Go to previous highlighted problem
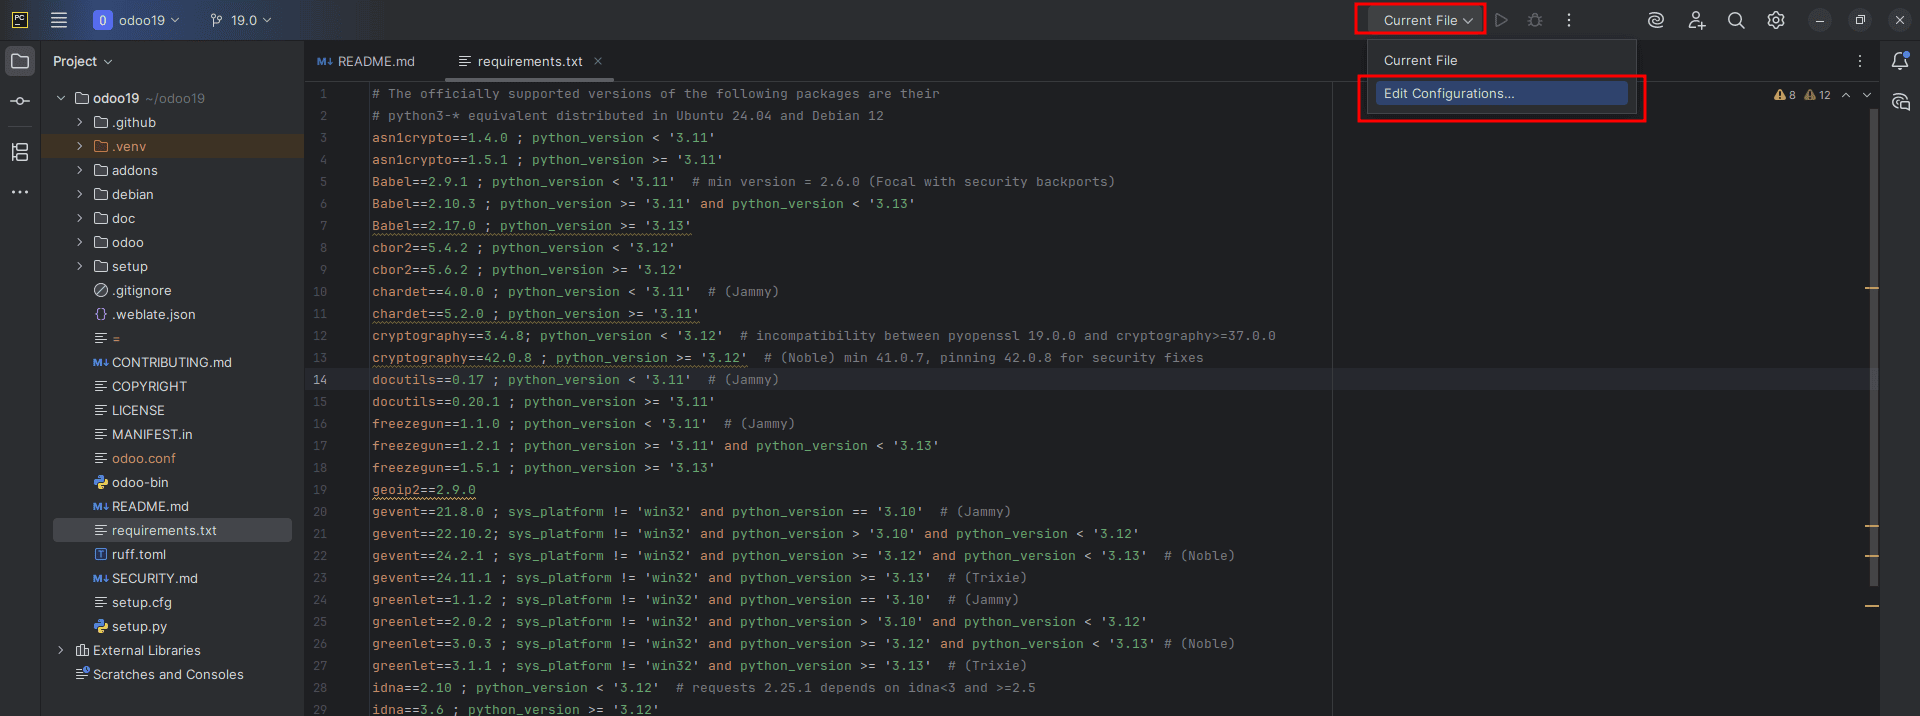 click(x=1846, y=95)
